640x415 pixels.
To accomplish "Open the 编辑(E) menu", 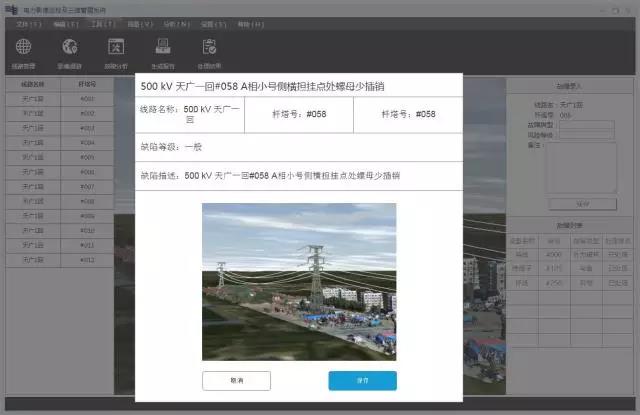I will click(x=66, y=22).
